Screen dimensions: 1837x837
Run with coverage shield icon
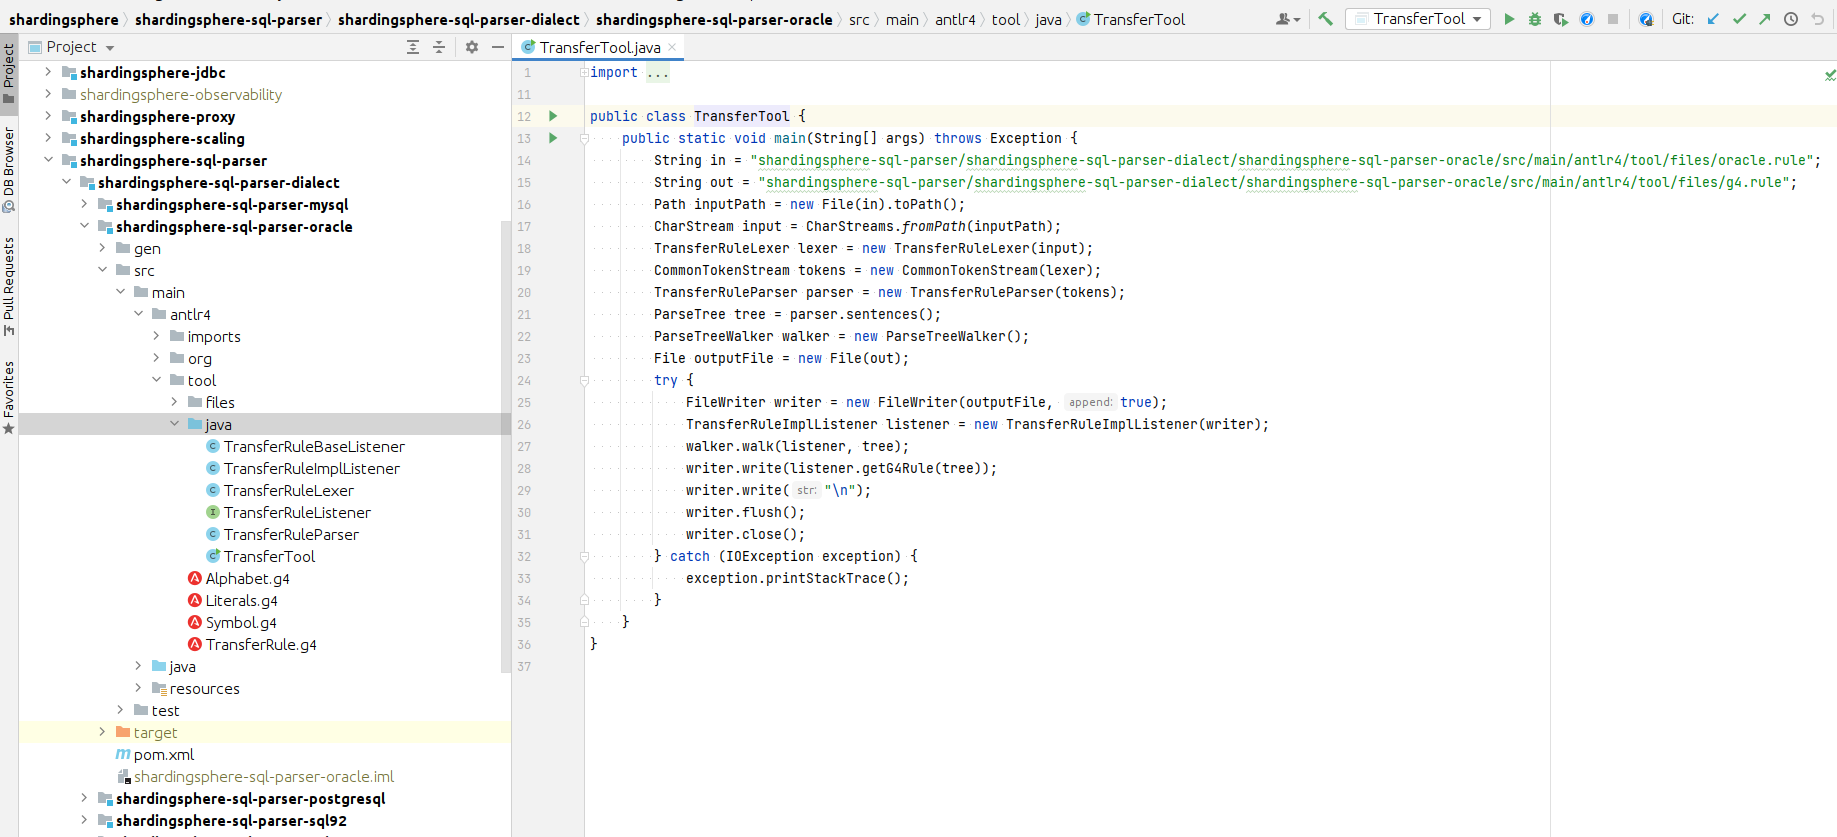1561,19
